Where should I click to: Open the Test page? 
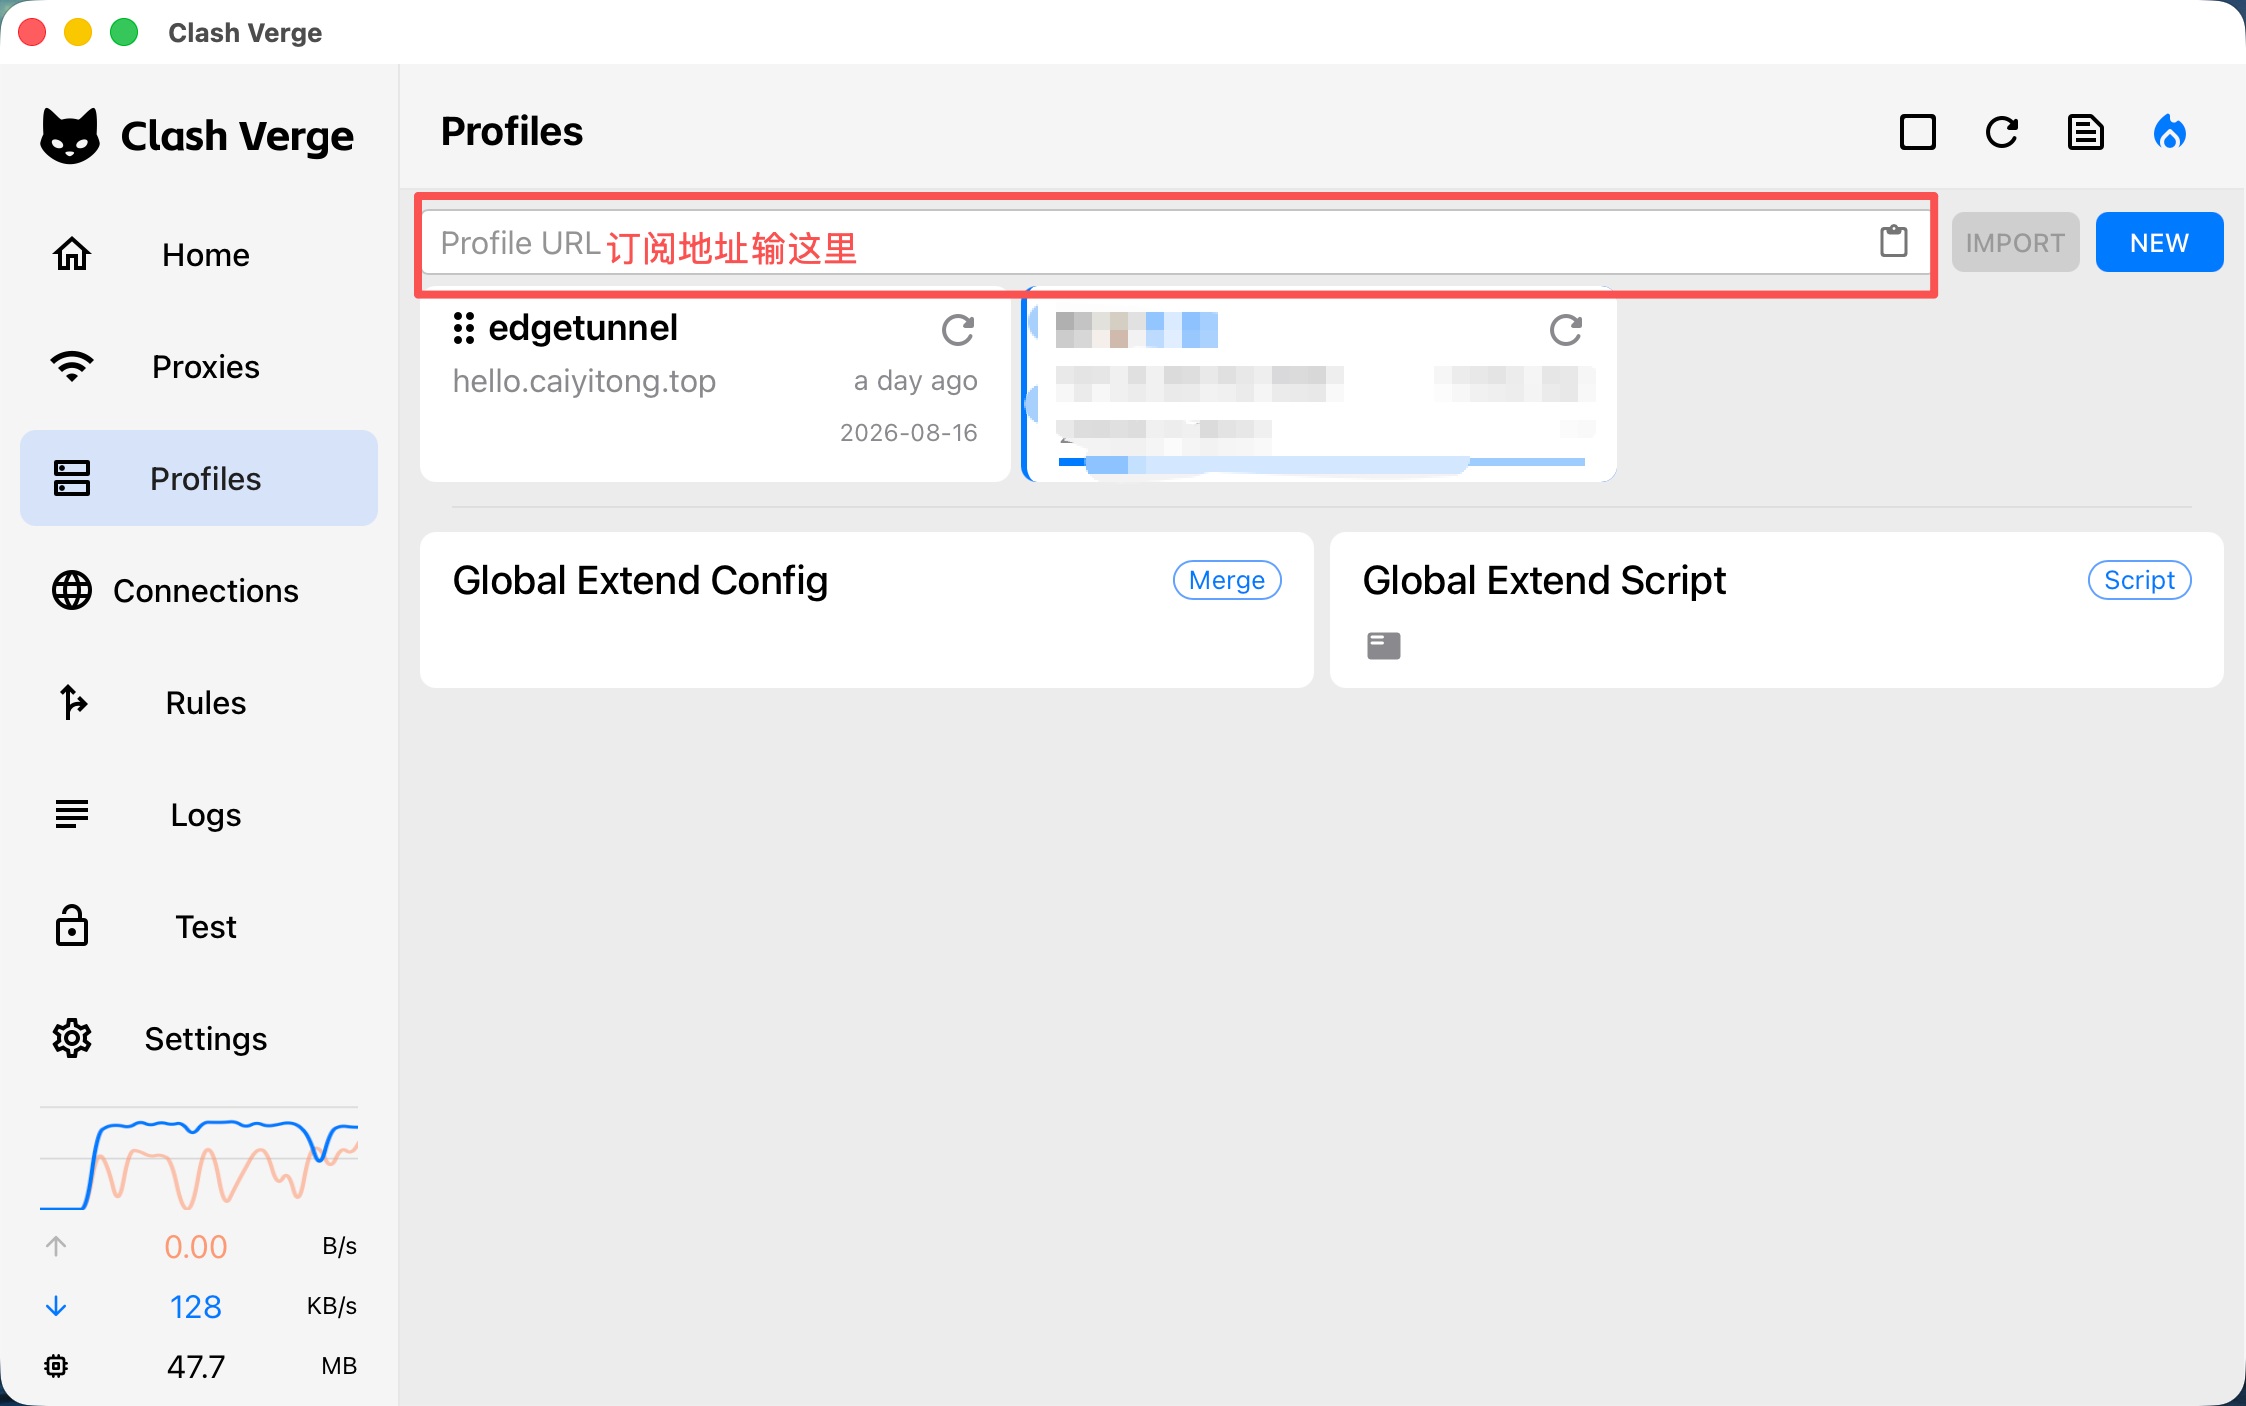(199, 927)
